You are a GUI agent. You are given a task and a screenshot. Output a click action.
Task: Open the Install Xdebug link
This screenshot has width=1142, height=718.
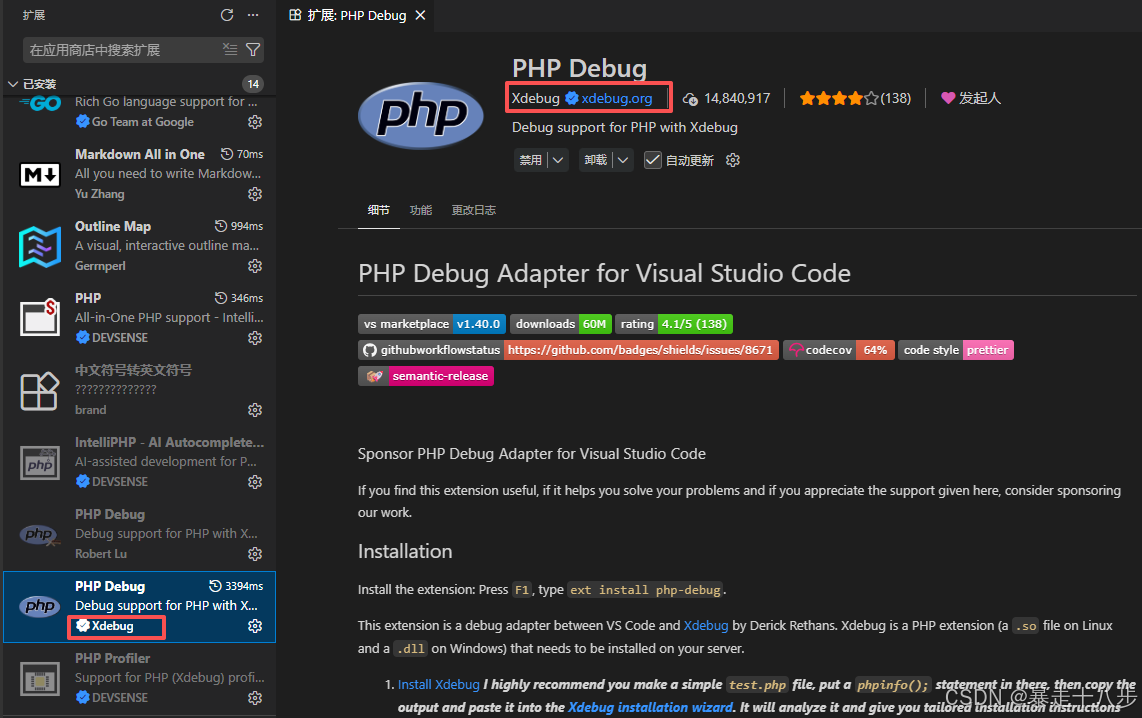point(438,685)
